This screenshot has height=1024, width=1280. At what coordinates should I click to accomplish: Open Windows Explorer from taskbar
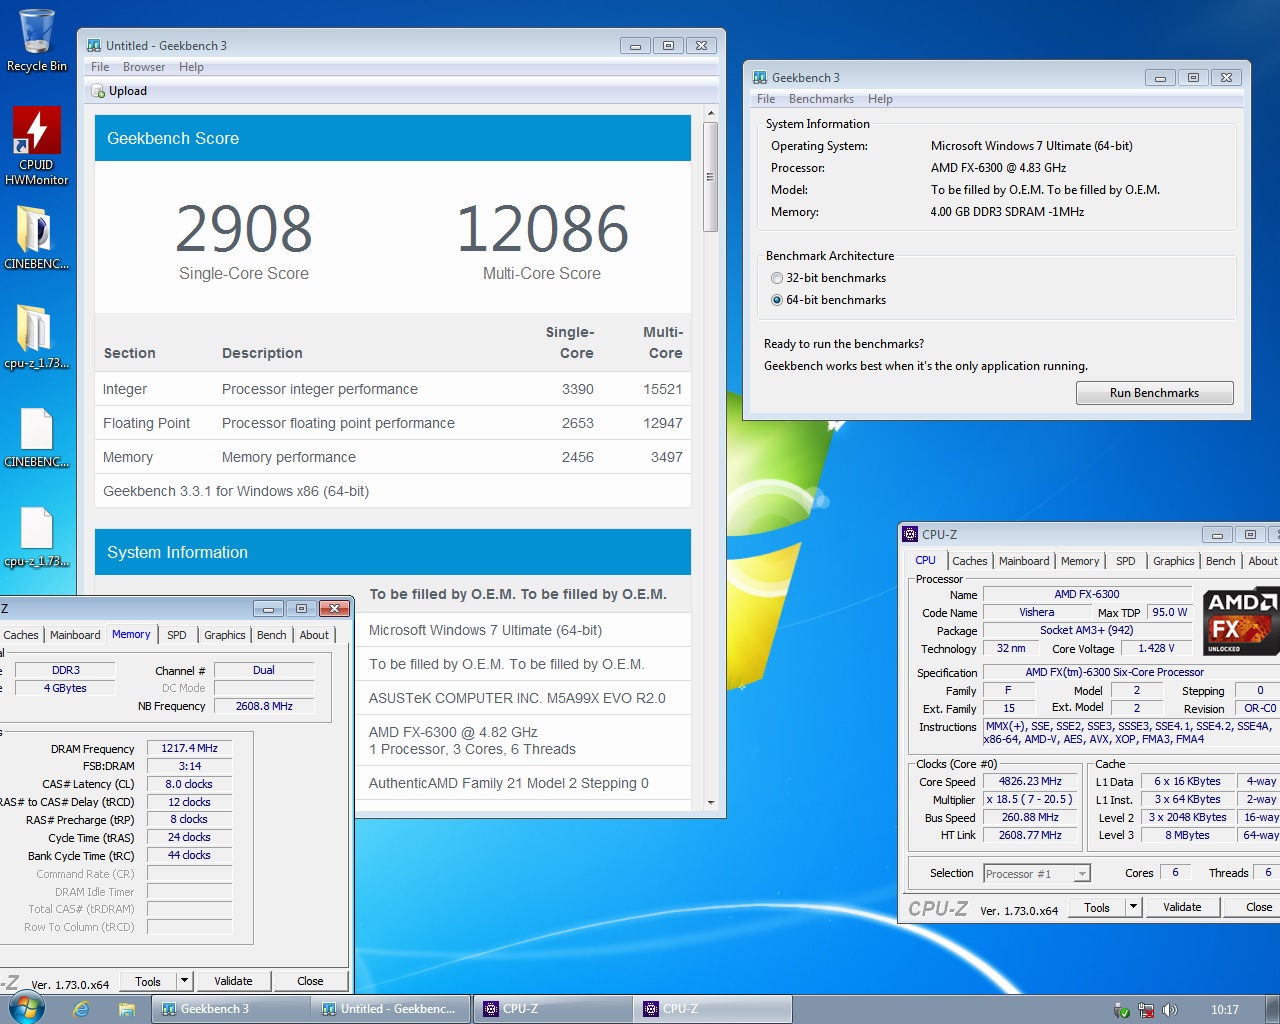click(x=126, y=1009)
